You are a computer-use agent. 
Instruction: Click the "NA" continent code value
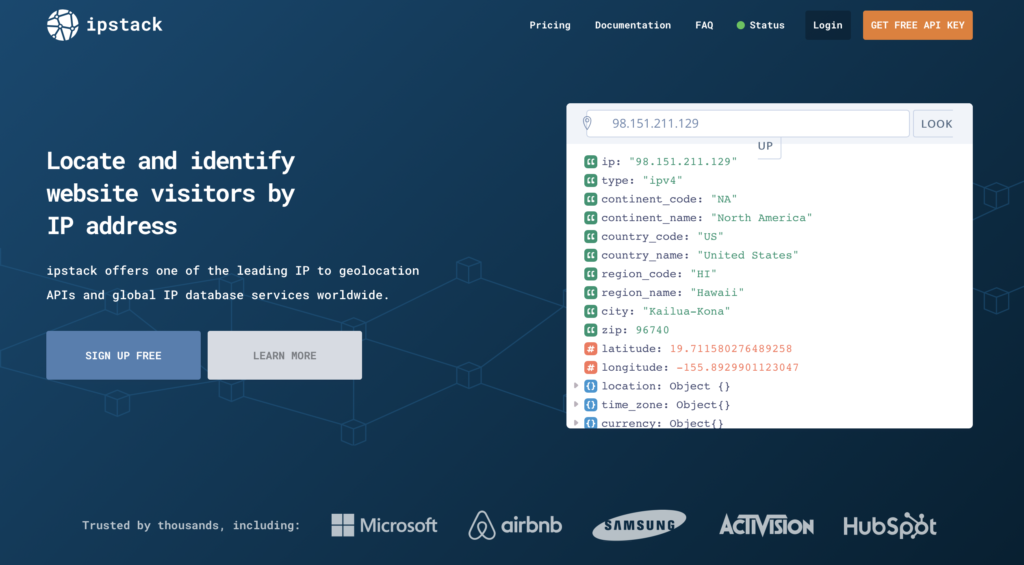pyautogui.click(x=724, y=199)
